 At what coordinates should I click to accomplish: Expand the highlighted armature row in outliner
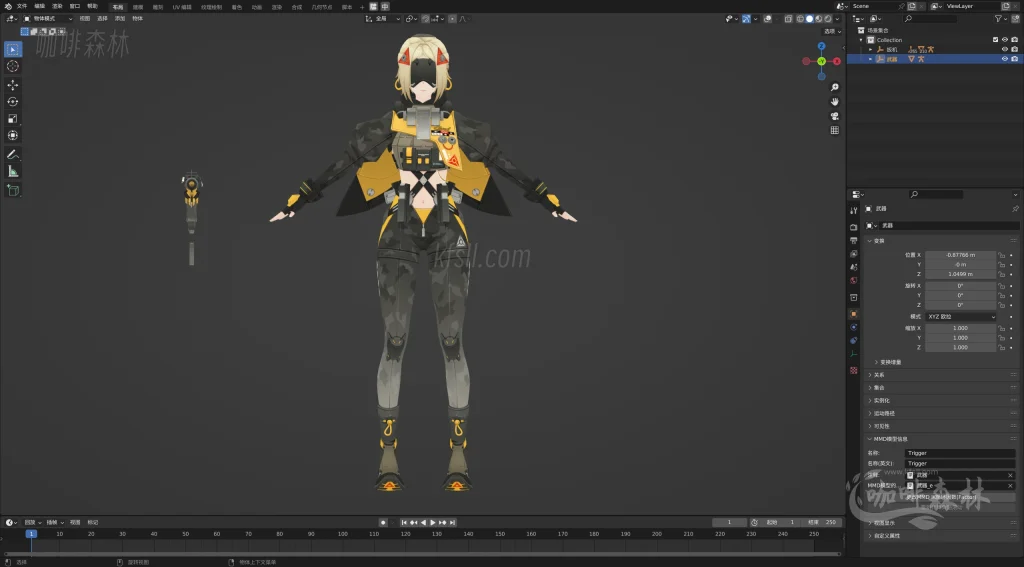coord(871,59)
